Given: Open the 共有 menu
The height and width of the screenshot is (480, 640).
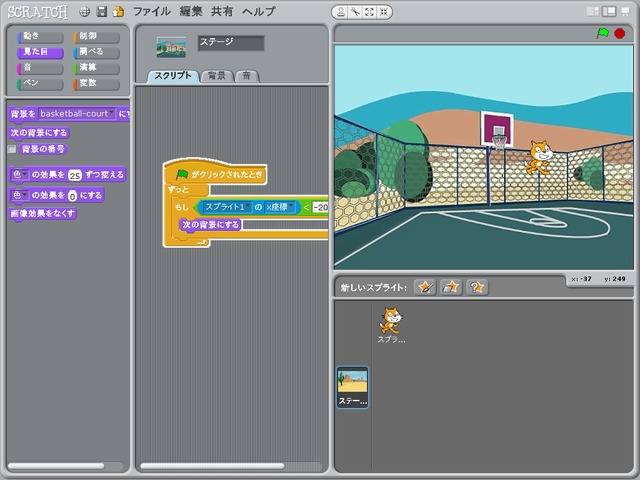Looking at the screenshot, I should [222, 11].
